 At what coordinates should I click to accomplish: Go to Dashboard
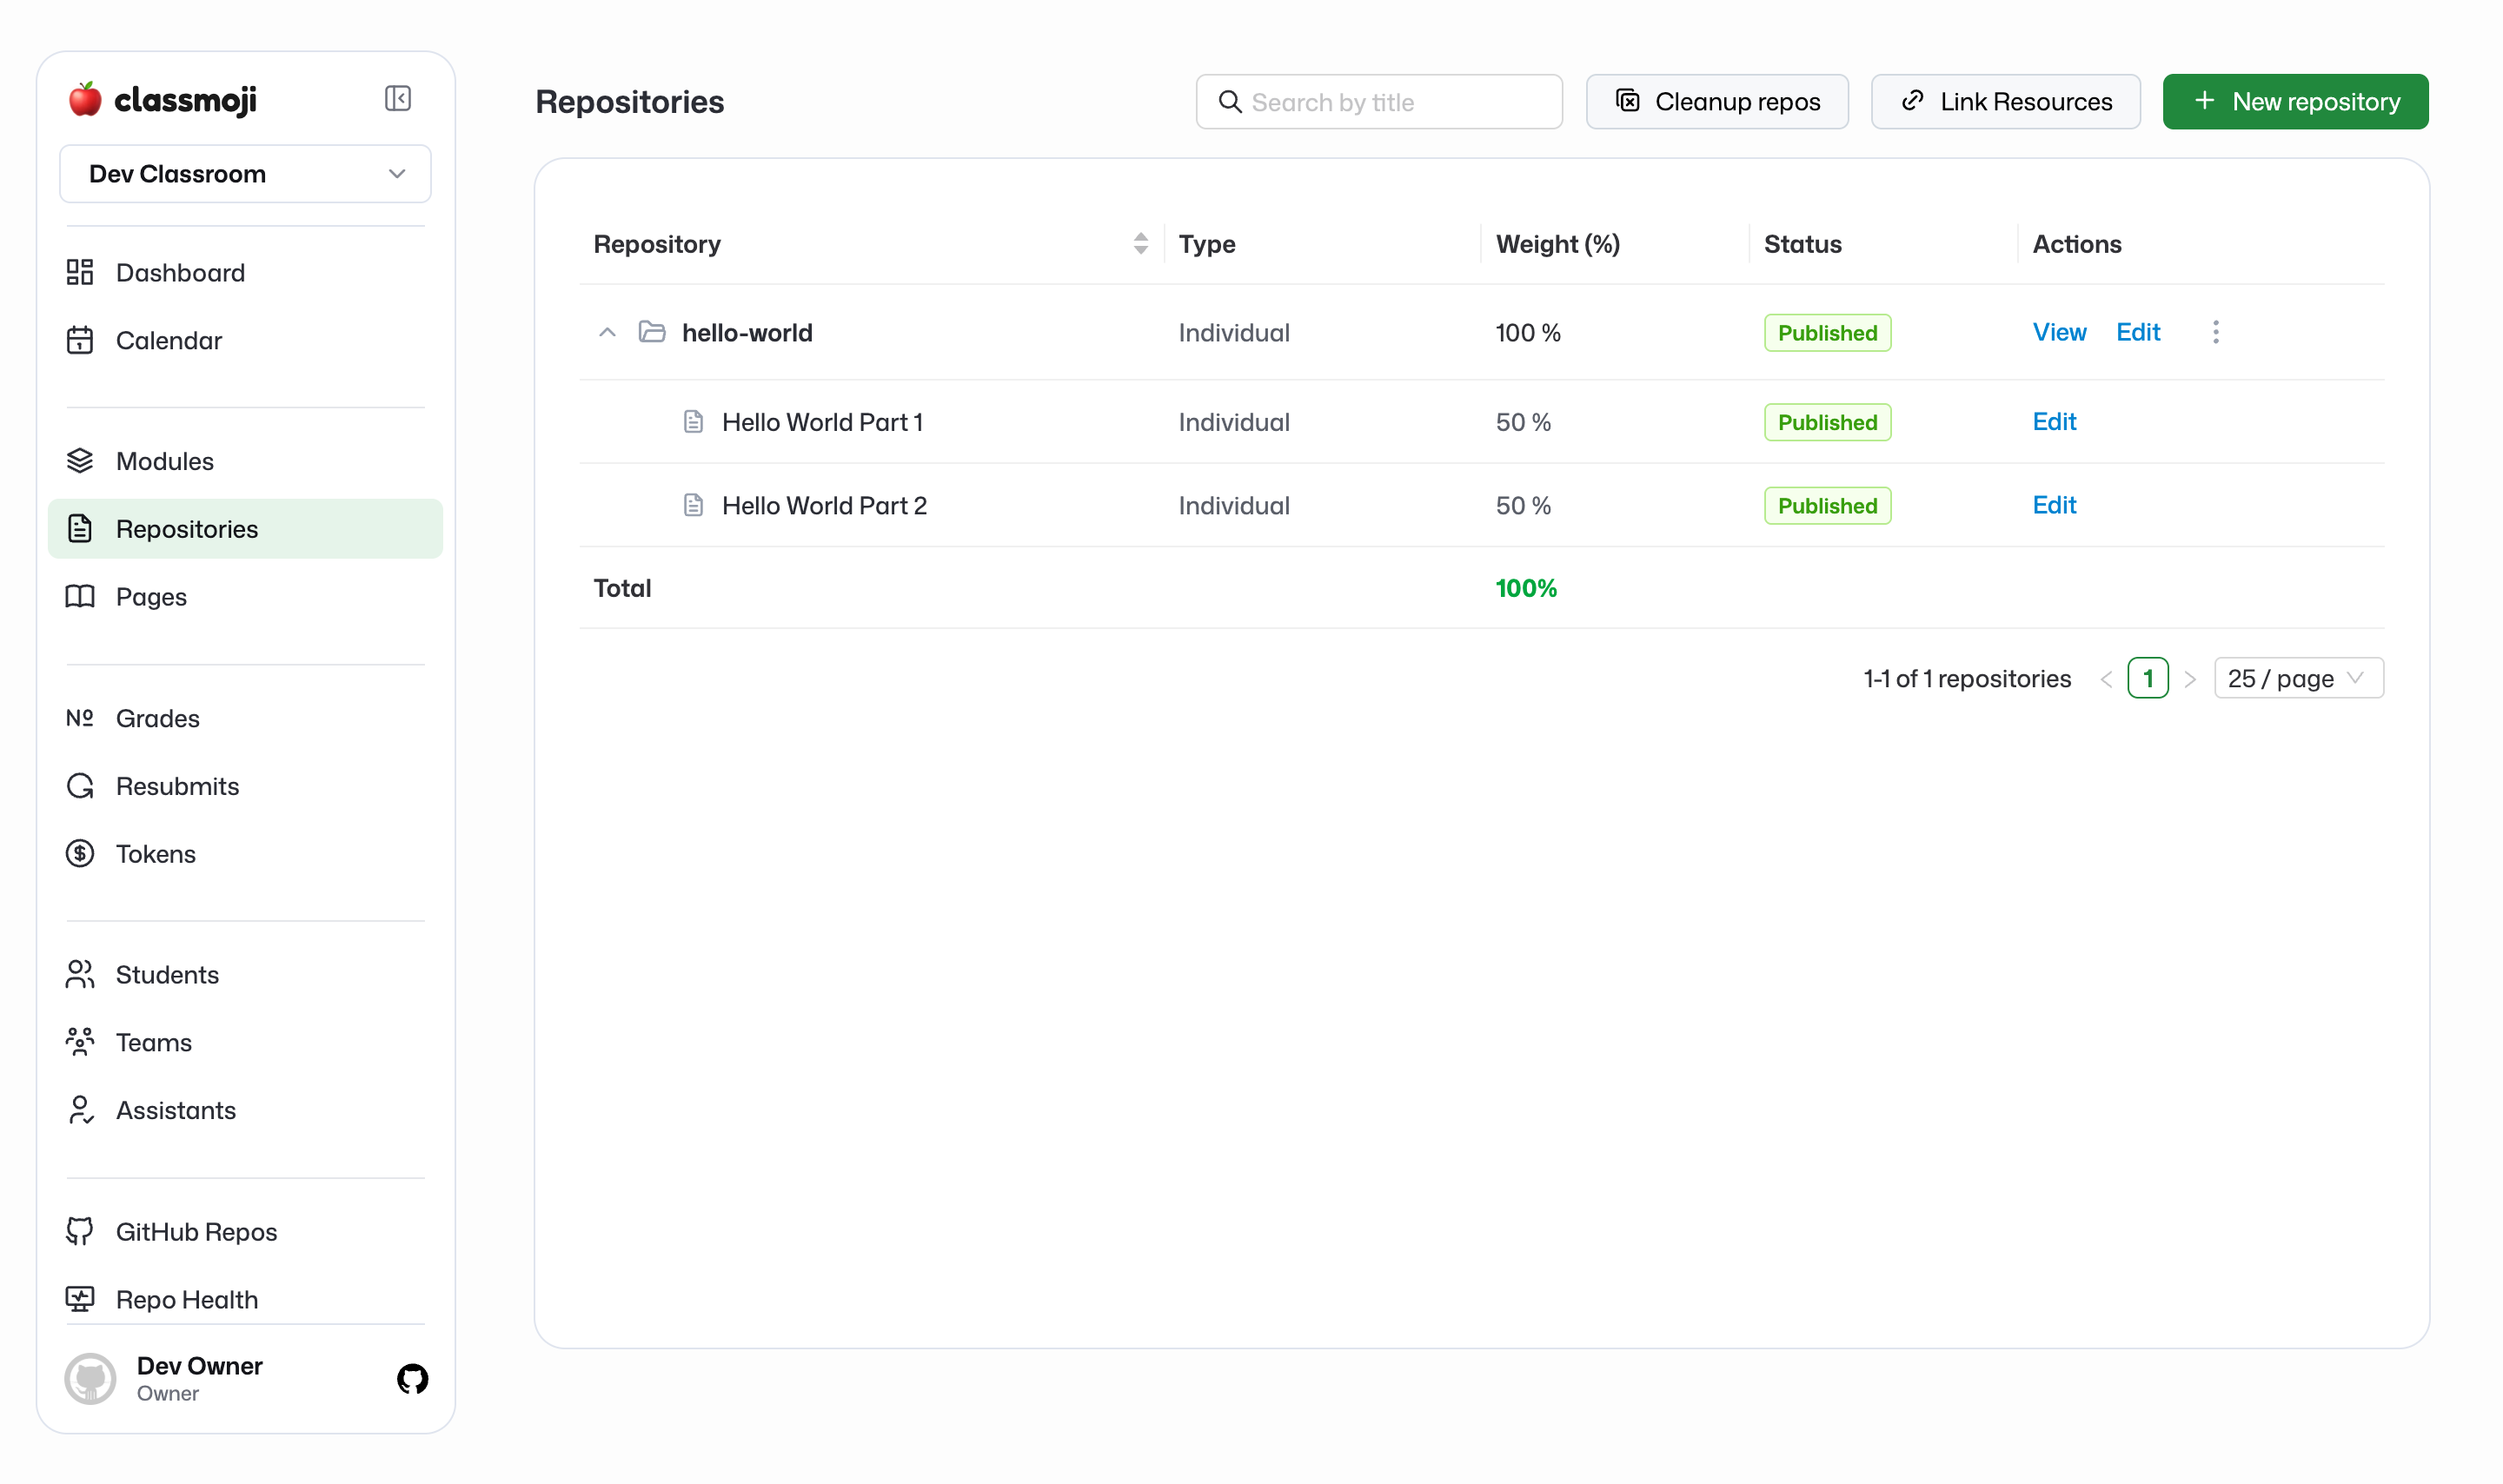coord(245,272)
